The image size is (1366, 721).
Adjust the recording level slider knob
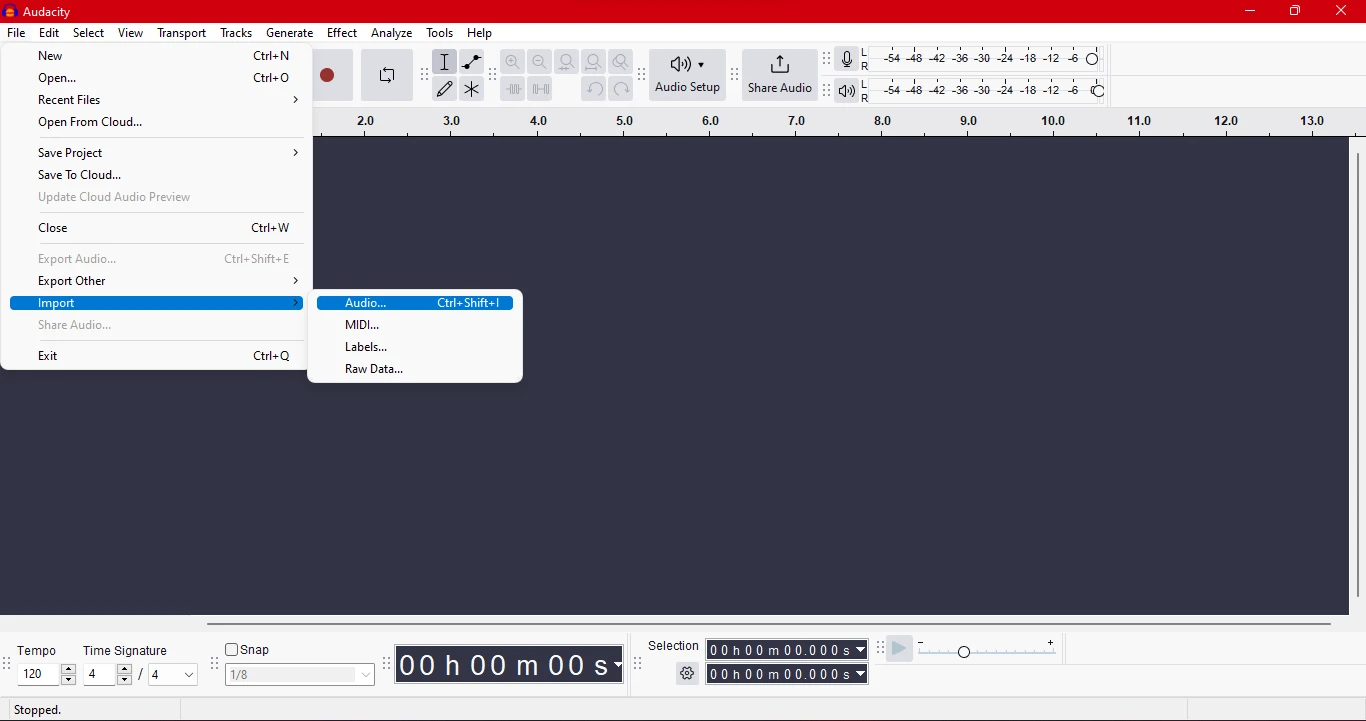pos(1093,60)
